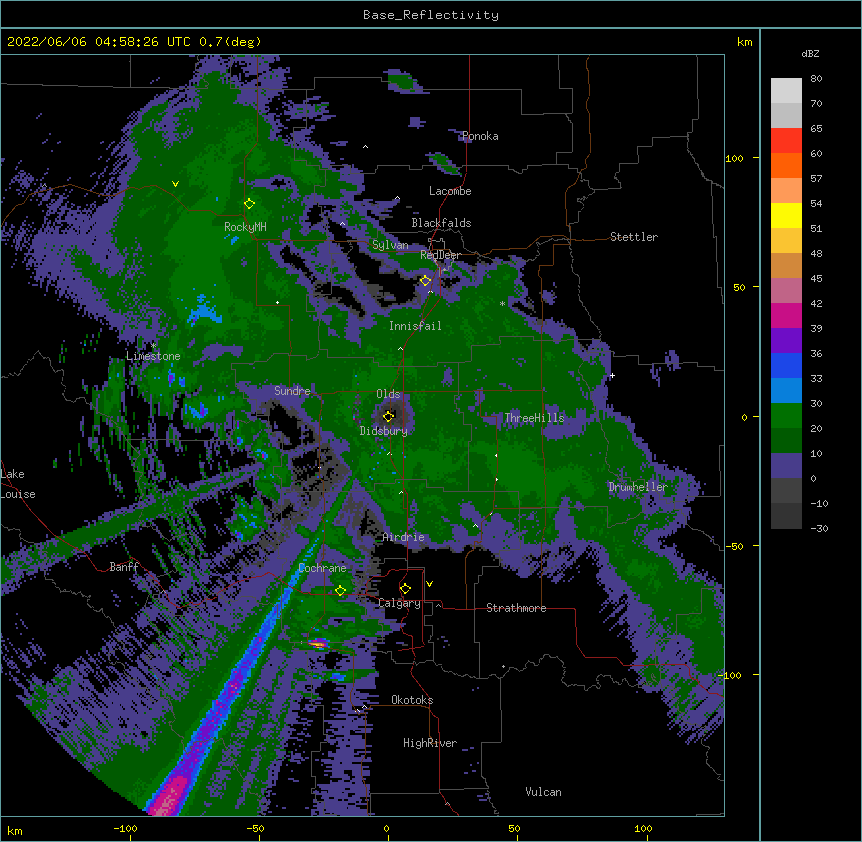Click the Stettler city label
Screen dimensions: 862x842
[x=634, y=237]
